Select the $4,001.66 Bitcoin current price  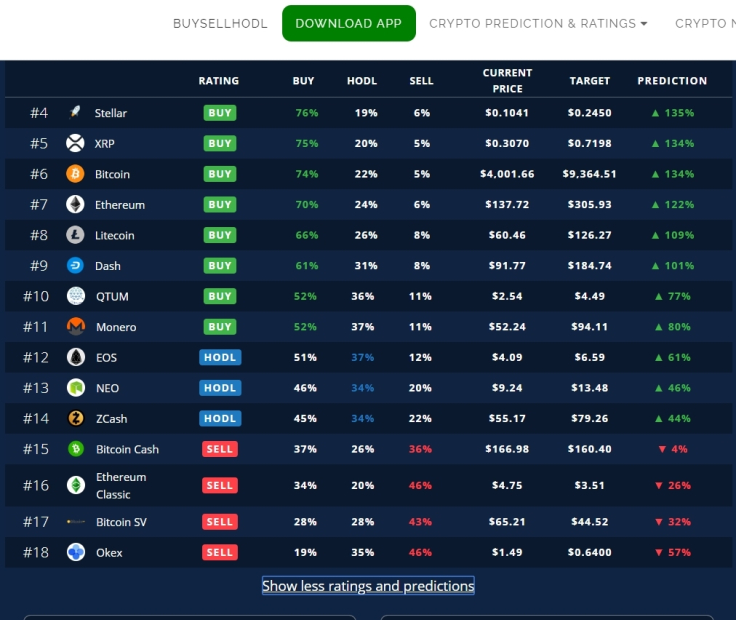[507, 174]
